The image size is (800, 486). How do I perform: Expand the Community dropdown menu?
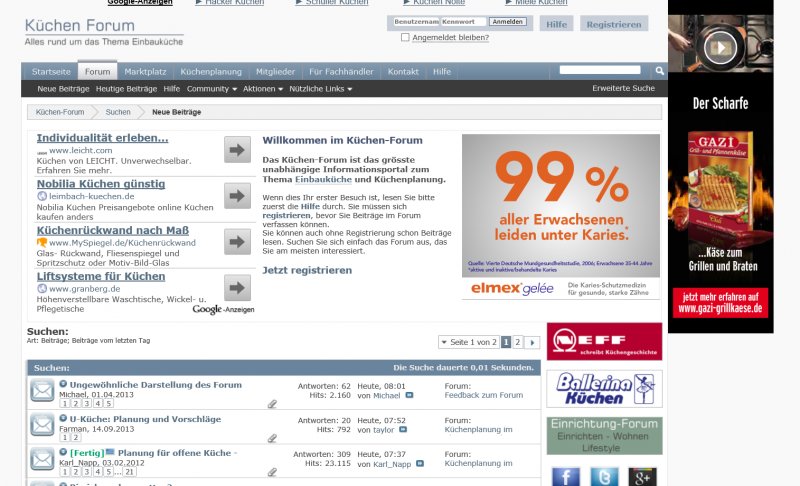(211, 89)
